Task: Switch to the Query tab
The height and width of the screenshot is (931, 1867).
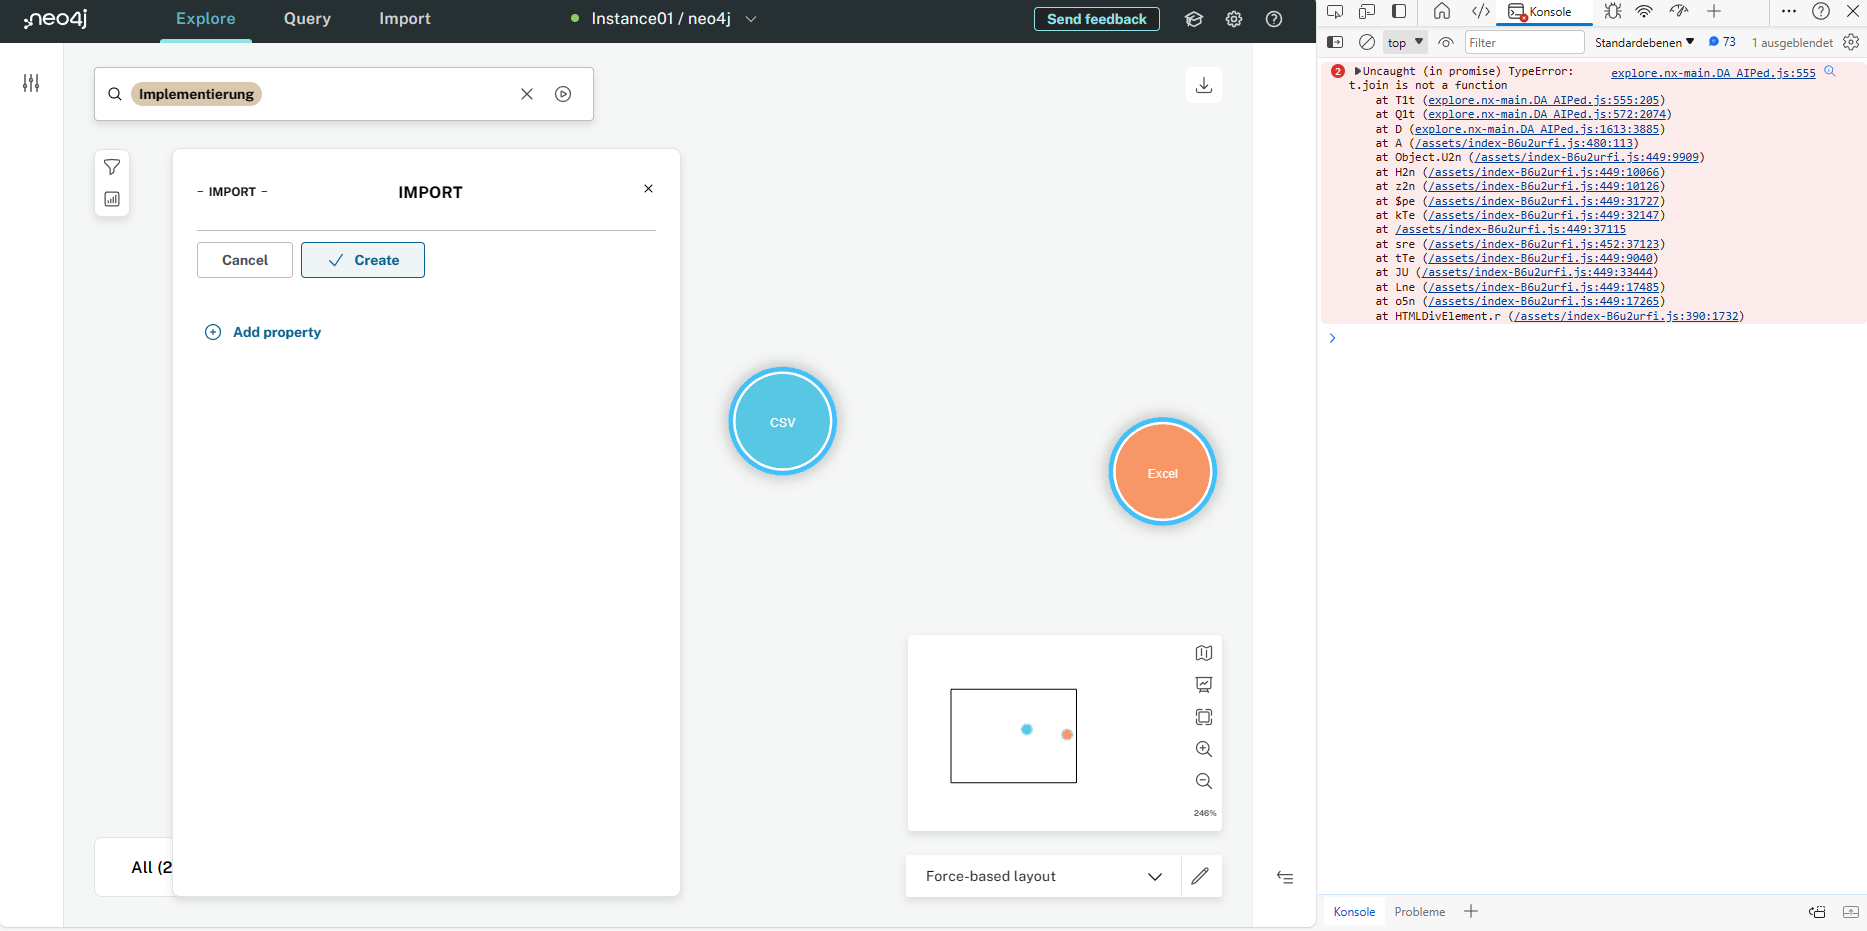Action: pos(307,19)
